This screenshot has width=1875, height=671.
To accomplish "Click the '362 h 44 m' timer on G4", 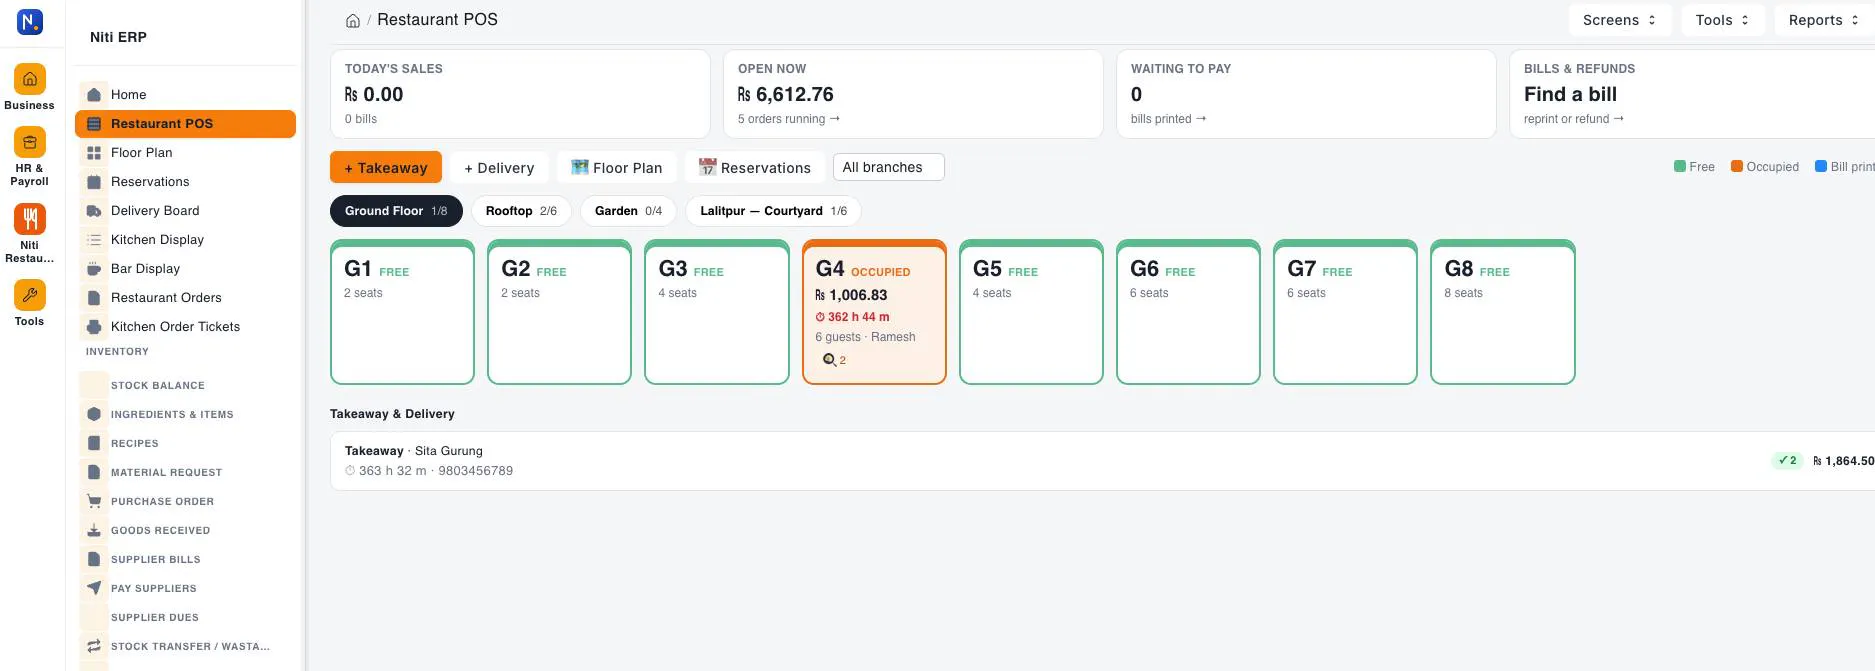I will coord(852,317).
